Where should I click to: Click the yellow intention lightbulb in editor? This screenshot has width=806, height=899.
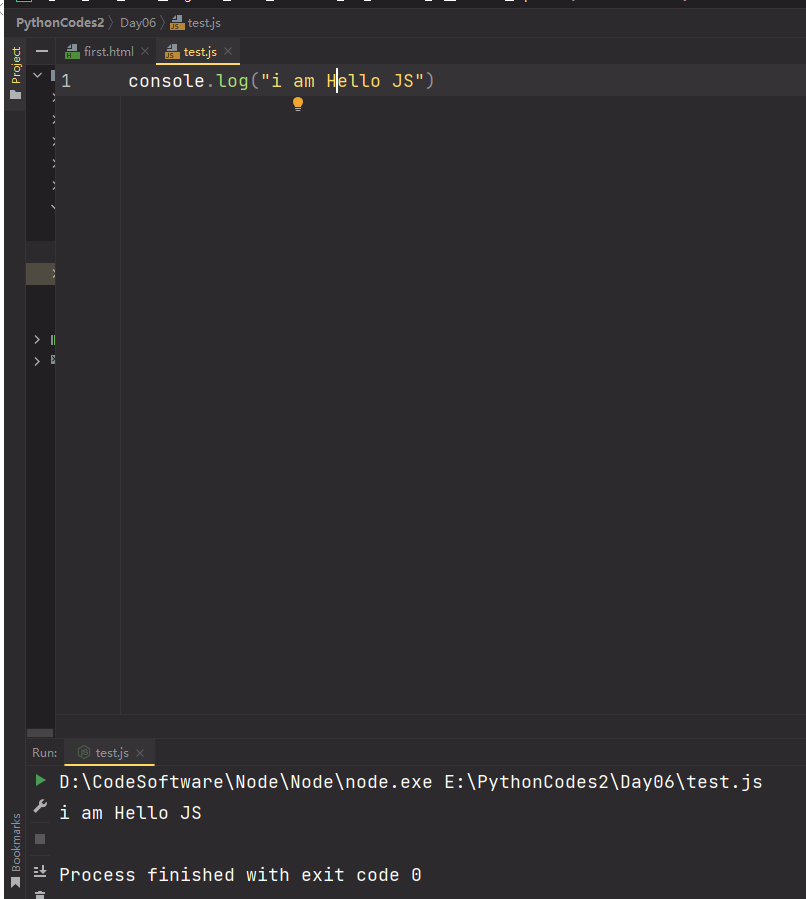(297, 103)
